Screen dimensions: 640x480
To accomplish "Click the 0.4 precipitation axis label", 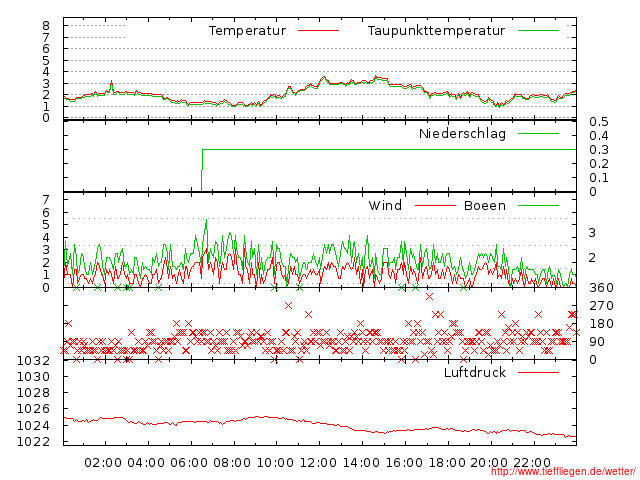I will tap(599, 136).
